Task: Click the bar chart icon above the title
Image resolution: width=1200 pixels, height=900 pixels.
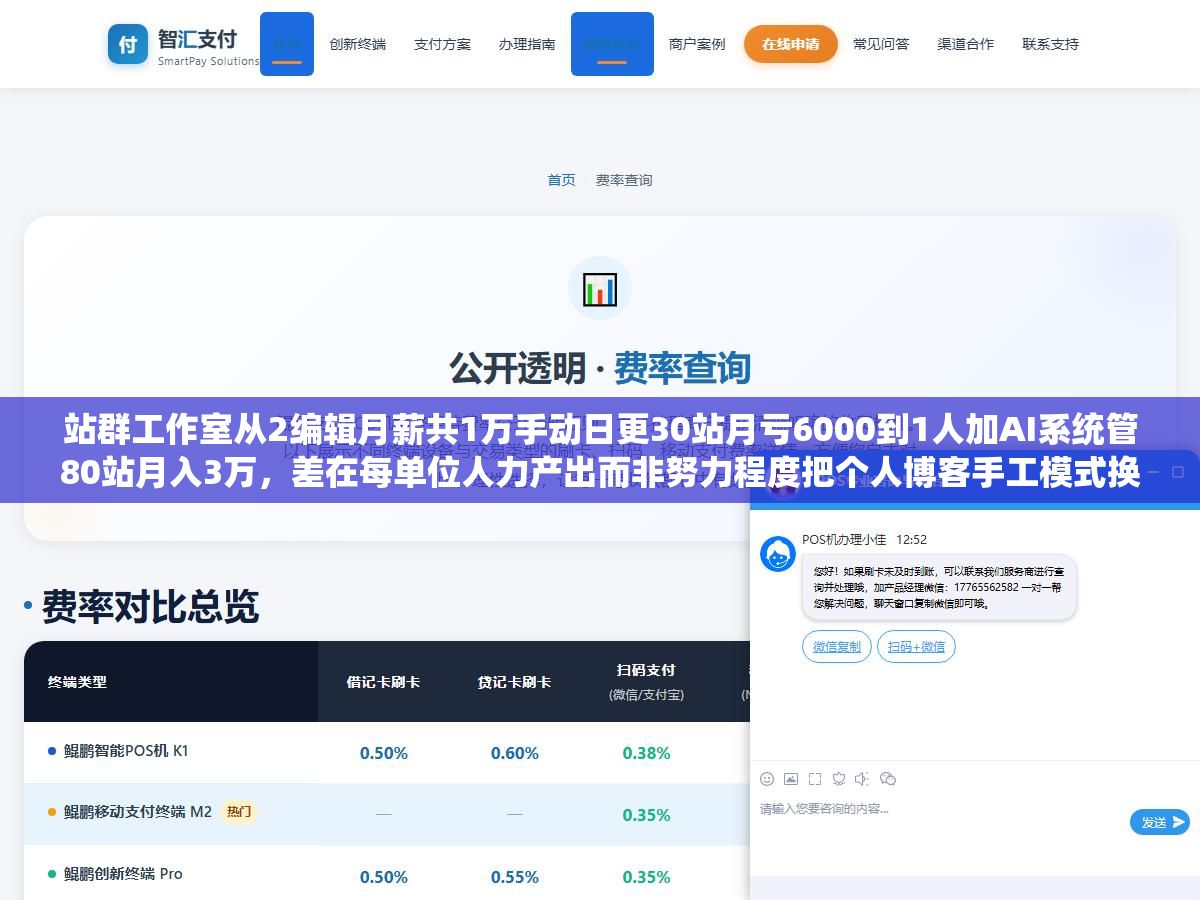Action: coord(600,289)
